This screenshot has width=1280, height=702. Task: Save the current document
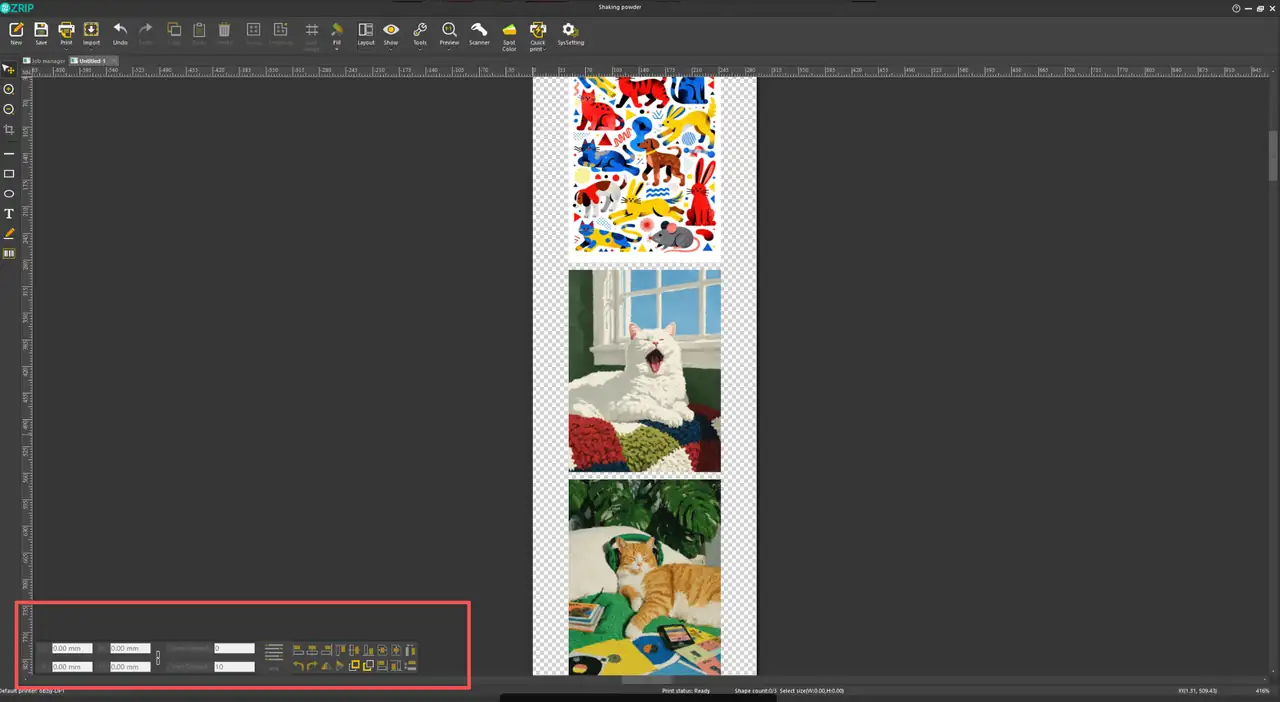point(41,34)
